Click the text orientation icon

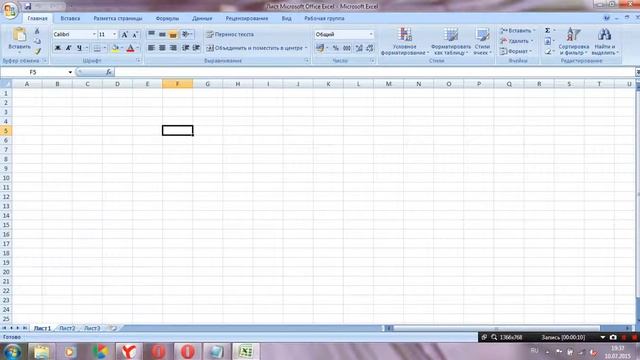click(186, 34)
